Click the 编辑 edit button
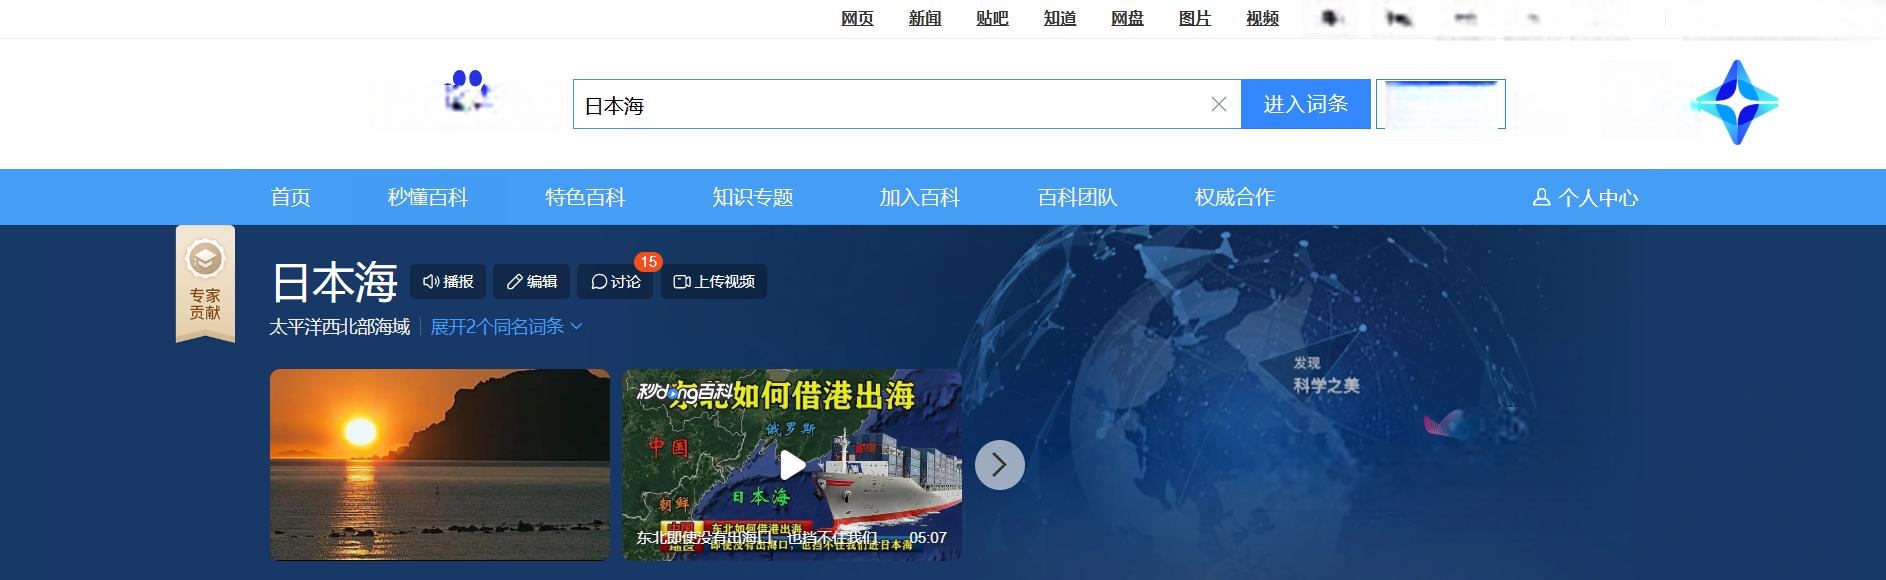This screenshot has height=580, width=1886. coord(532,282)
